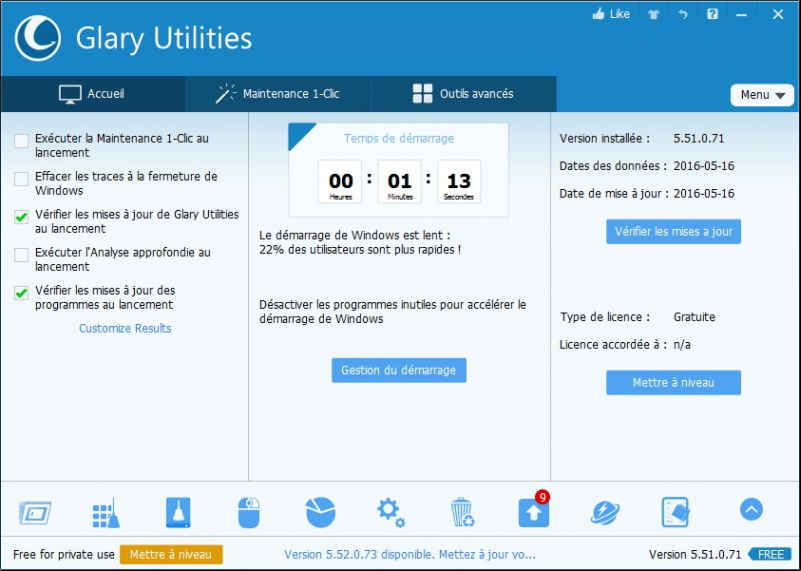Click the 13 Secondes timer box
Image resolution: width=801 pixels, height=571 pixels.
point(459,182)
